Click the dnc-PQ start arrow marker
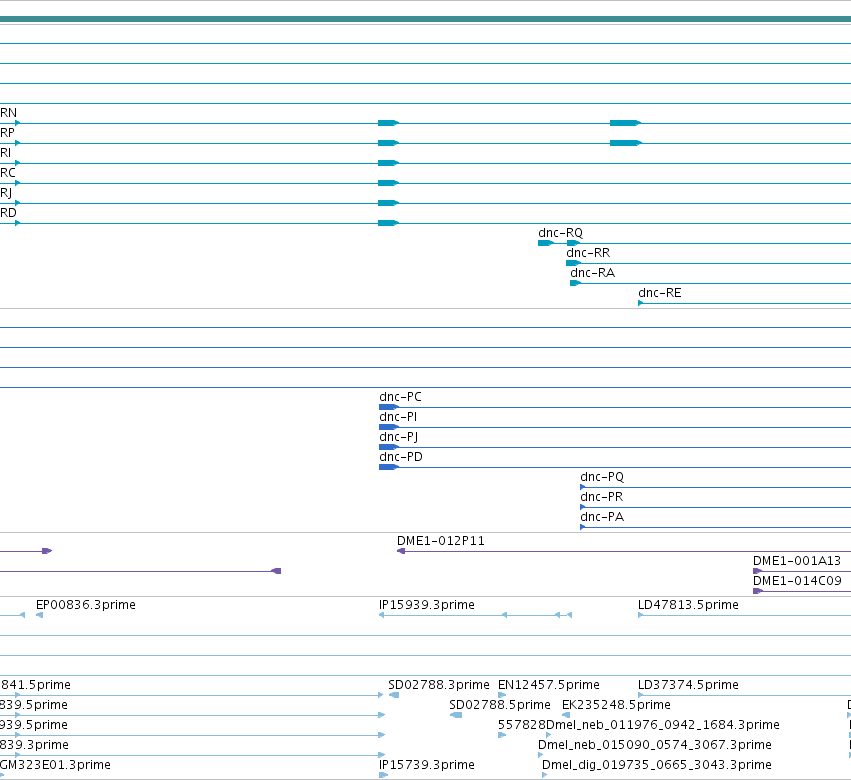This screenshot has height=780, width=851. coord(583,487)
